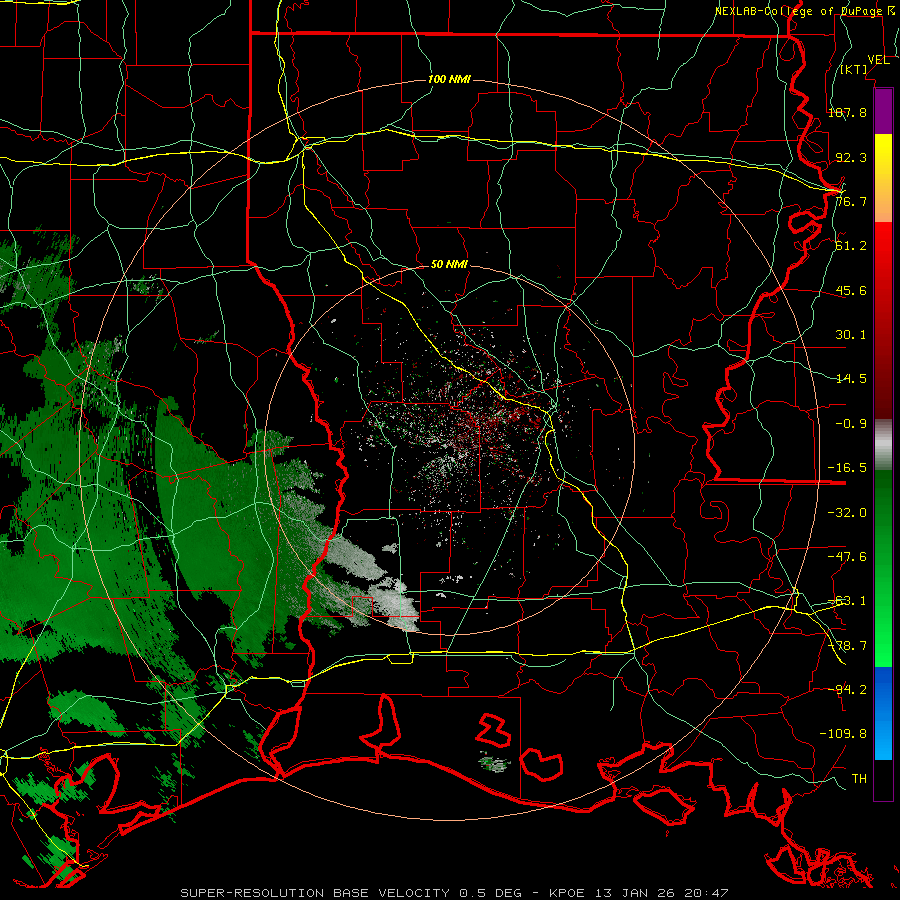Click the -32.0 velocity scale value

[x=847, y=513]
